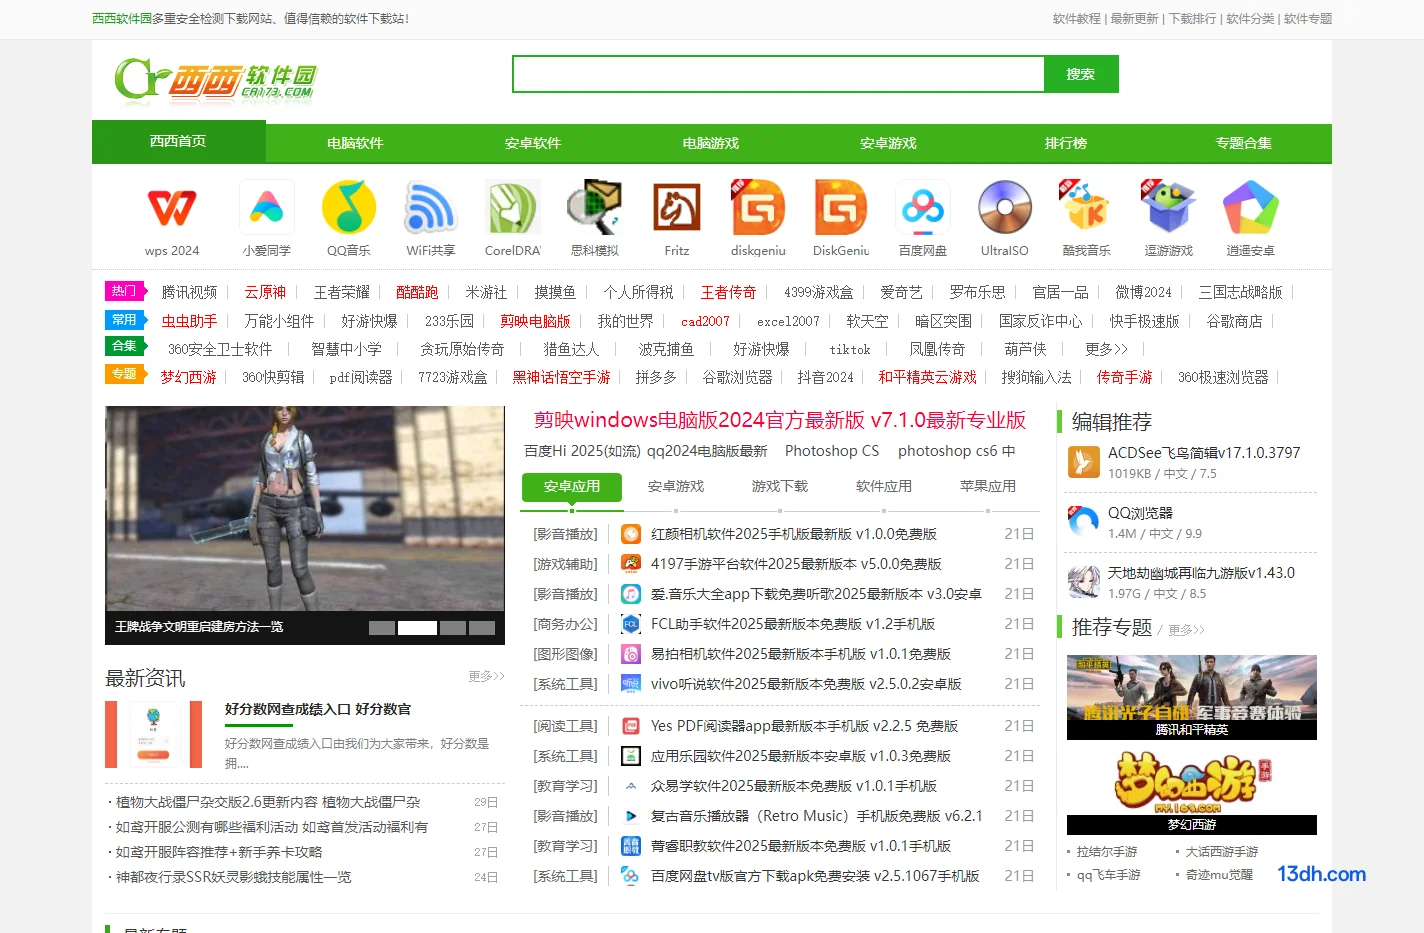Switch to the 安卓应用 tab
This screenshot has height=933, width=1424.
tap(572, 487)
